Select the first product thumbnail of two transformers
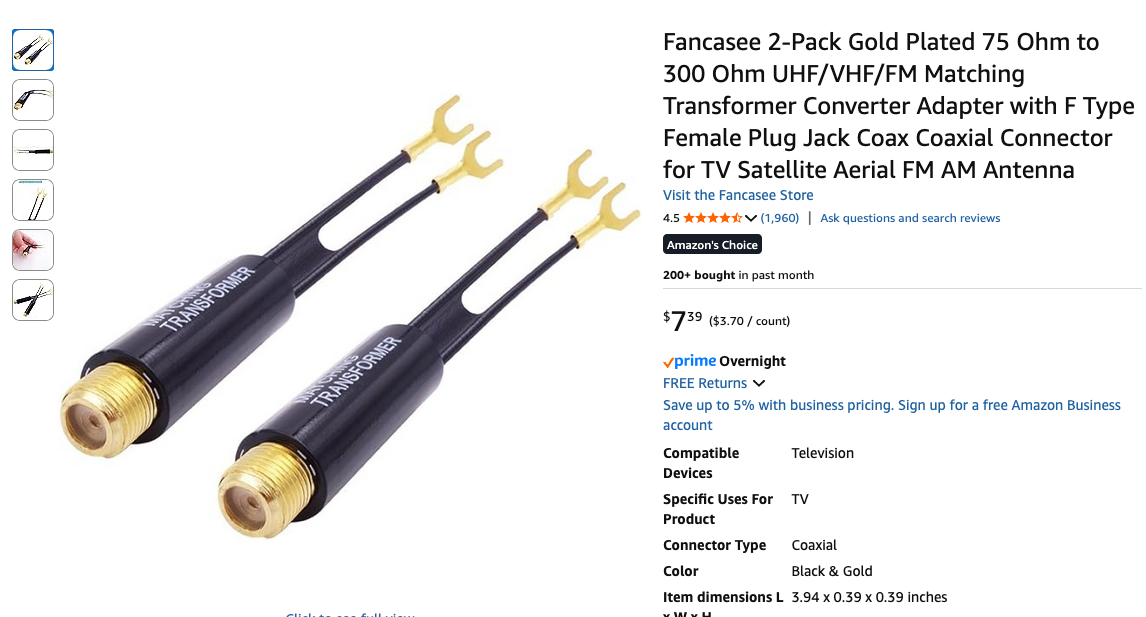The image size is (1146, 617). pyautogui.click(x=33, y=50)
